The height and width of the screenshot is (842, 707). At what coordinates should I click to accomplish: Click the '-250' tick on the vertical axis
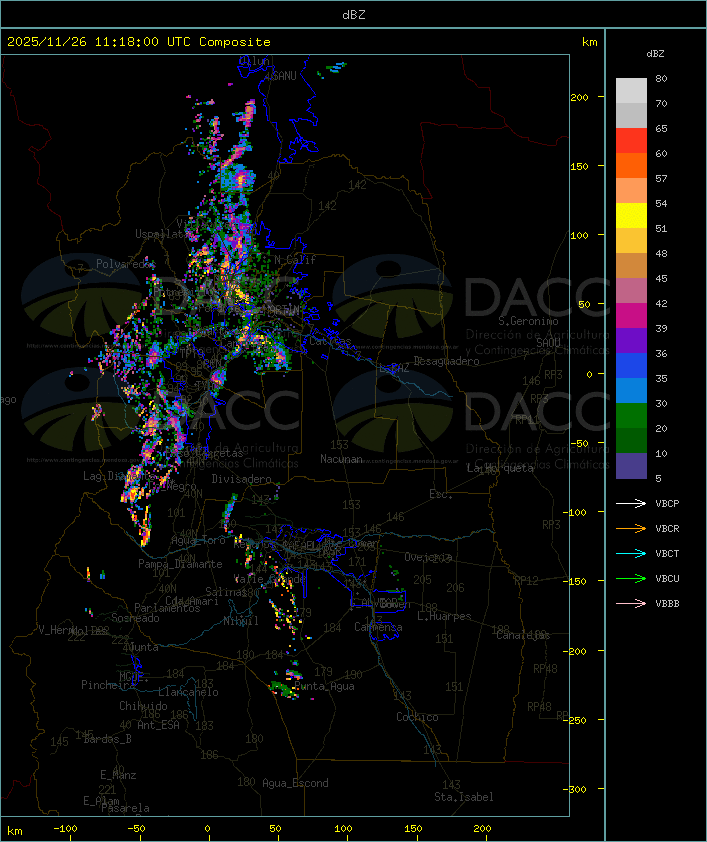(x=577, y=720)
